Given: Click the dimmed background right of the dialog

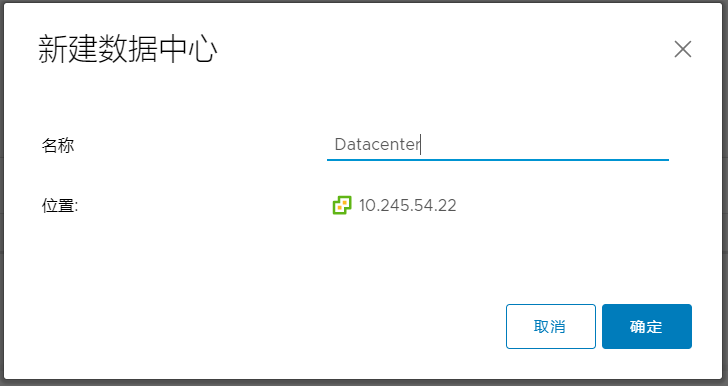Looking at the screenshot, I should click(725, 193).
